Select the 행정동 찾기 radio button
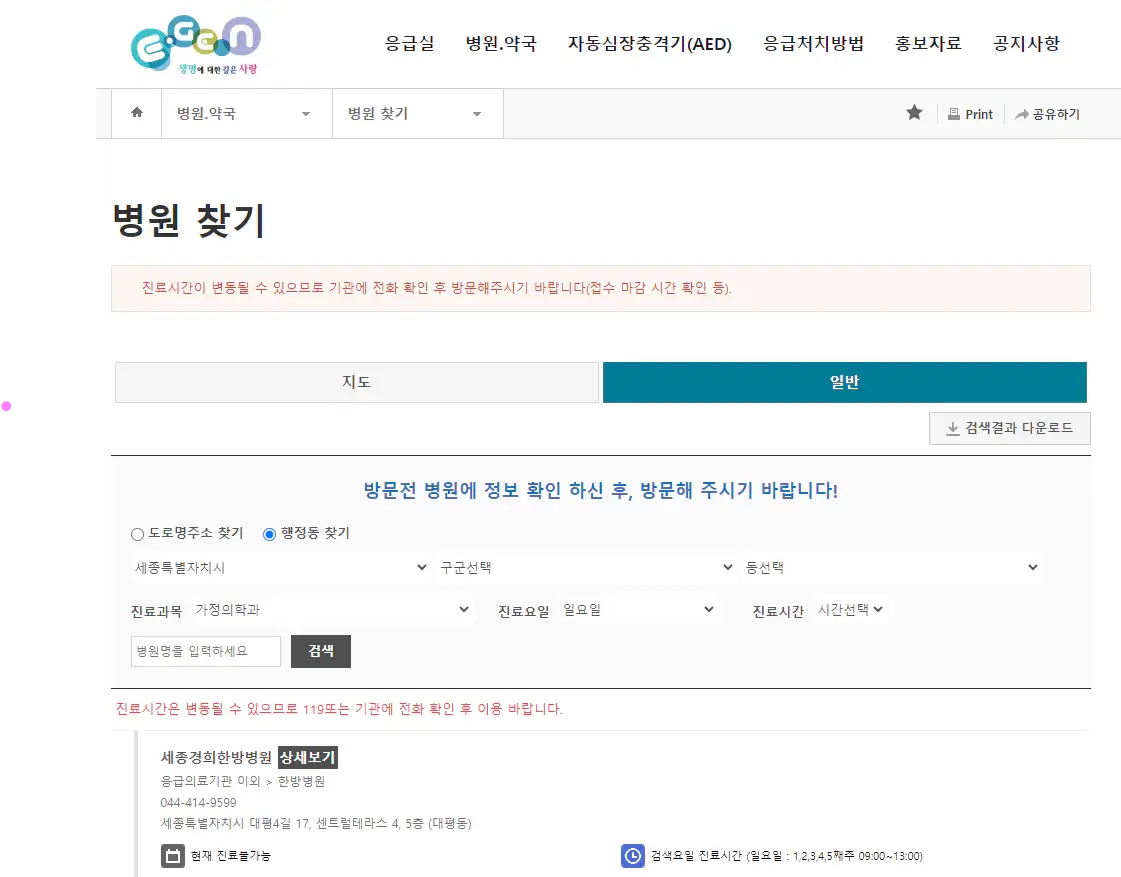Image resolution: width=1121 pixels, height=877 pixels. pos(268,533)
